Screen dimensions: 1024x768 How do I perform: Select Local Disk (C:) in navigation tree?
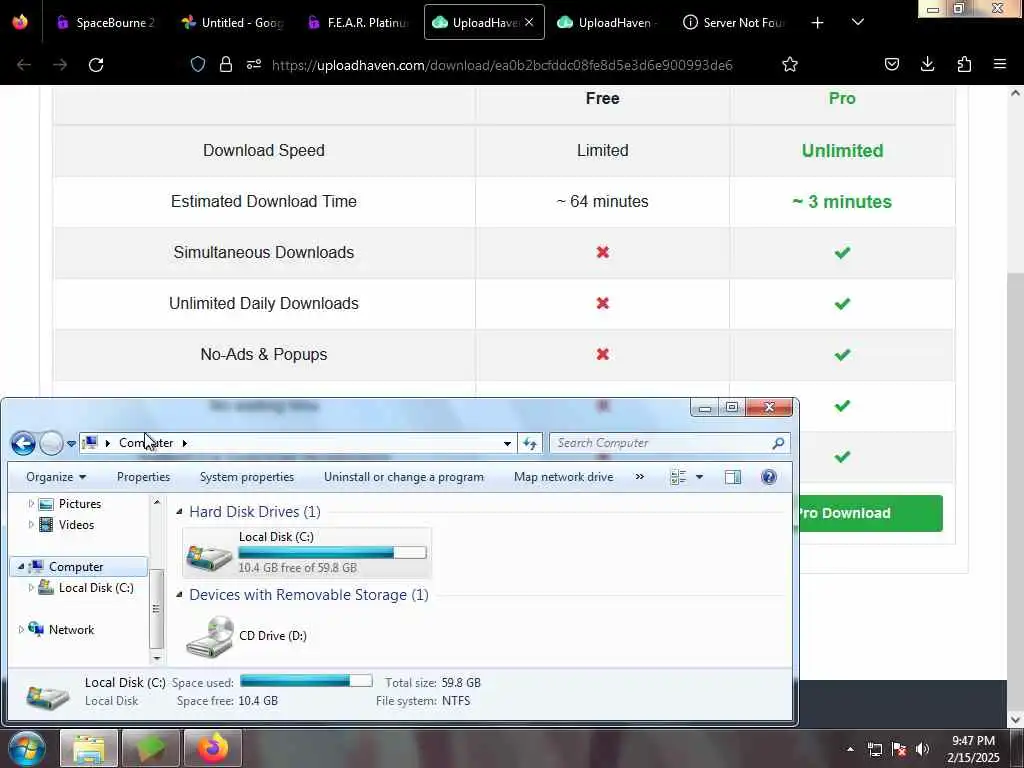(96, 588)
